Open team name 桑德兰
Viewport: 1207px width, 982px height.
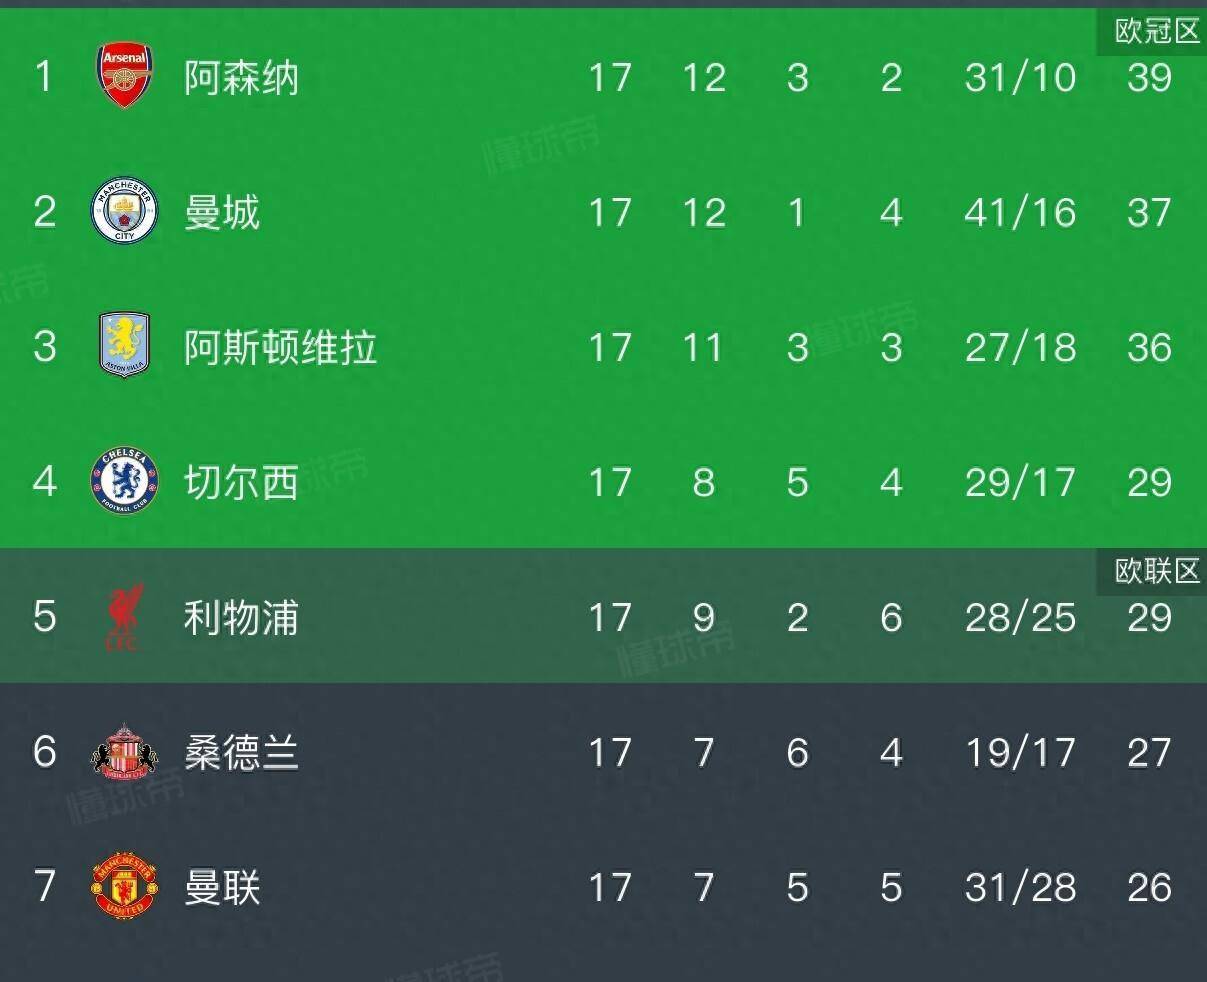coord(241,752)
